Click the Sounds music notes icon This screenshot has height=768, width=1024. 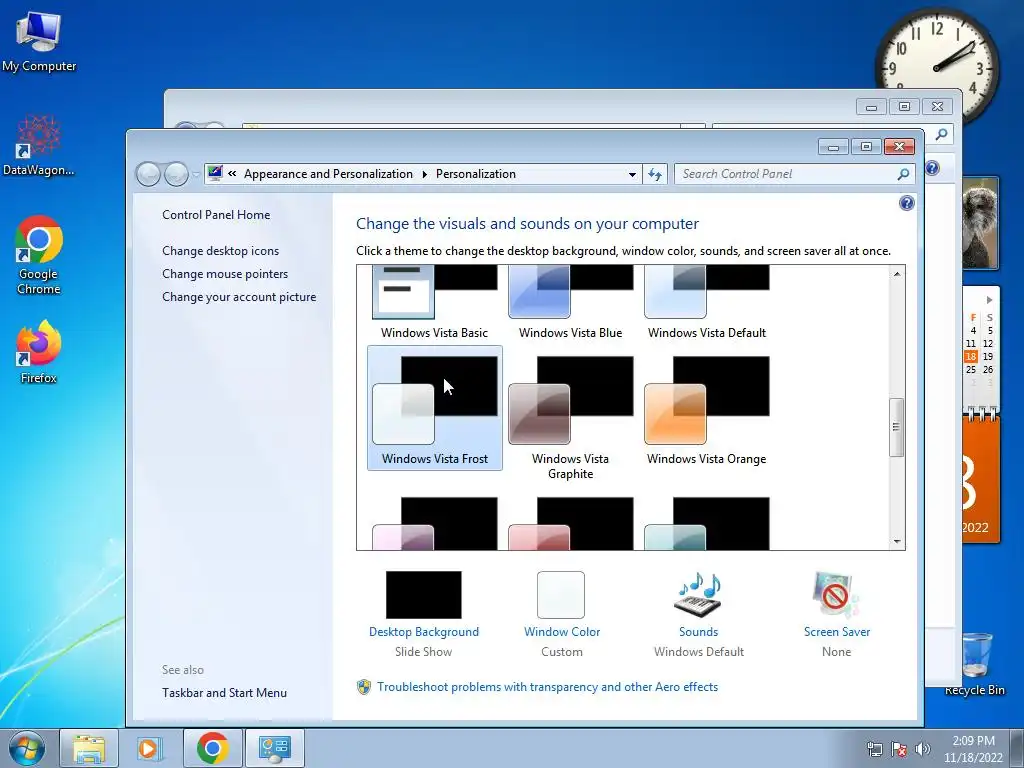pos(698,594)
